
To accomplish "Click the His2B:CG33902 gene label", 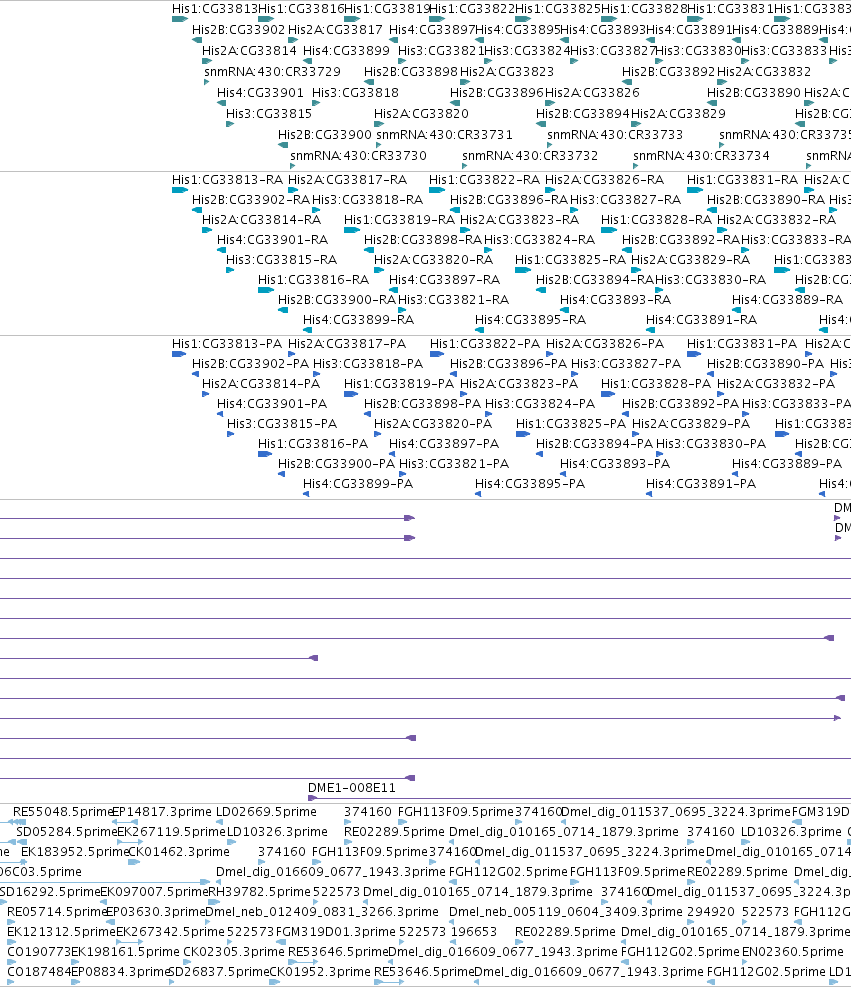I will tap(239, 30).
